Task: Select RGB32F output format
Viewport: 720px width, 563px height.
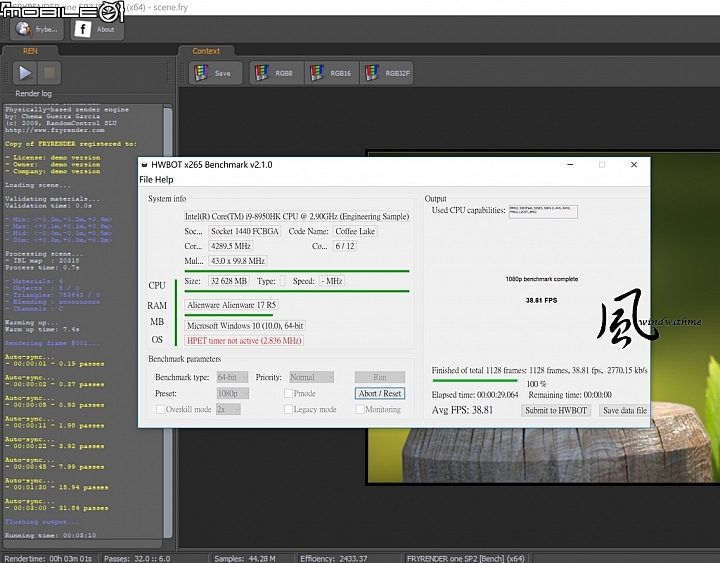Action: coord(387,73)
